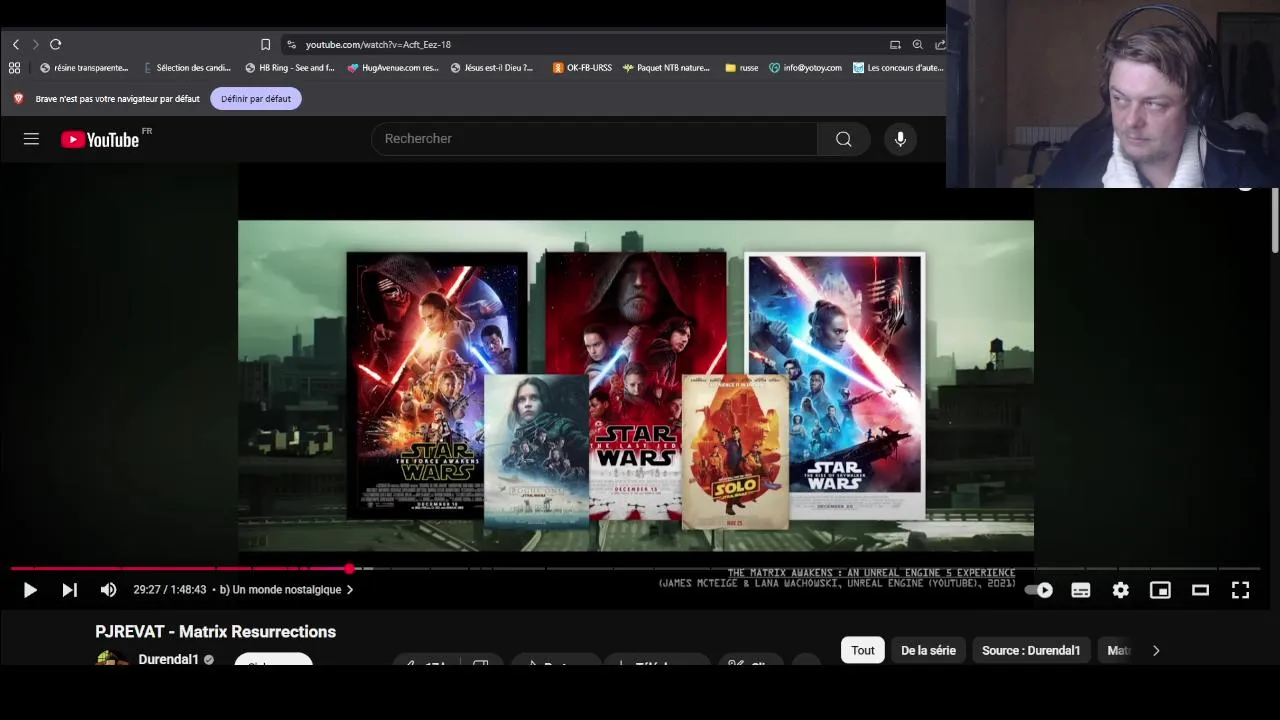The image size is (1280, 720).
Task: Open the Durendal1 channel avatar
Action: pyautogui.click(x=112, y=660)
